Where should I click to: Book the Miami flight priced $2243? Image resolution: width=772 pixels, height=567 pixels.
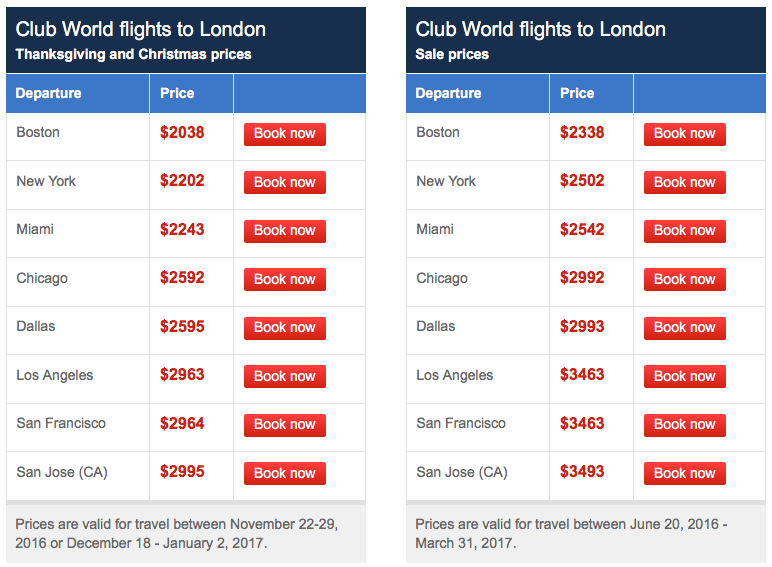click(285, 231)
